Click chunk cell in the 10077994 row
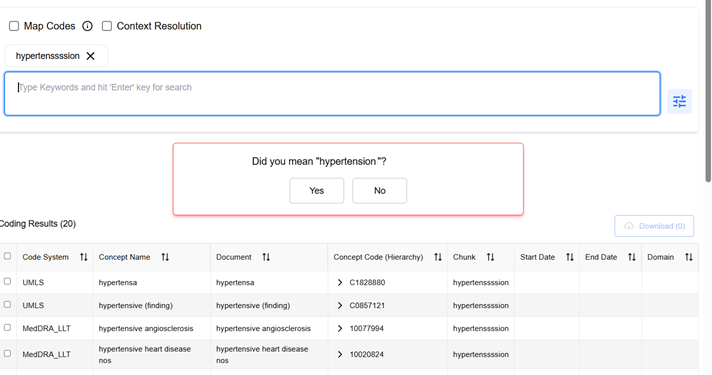The width and height of the screenshot is (712, 375). [480, 328]
